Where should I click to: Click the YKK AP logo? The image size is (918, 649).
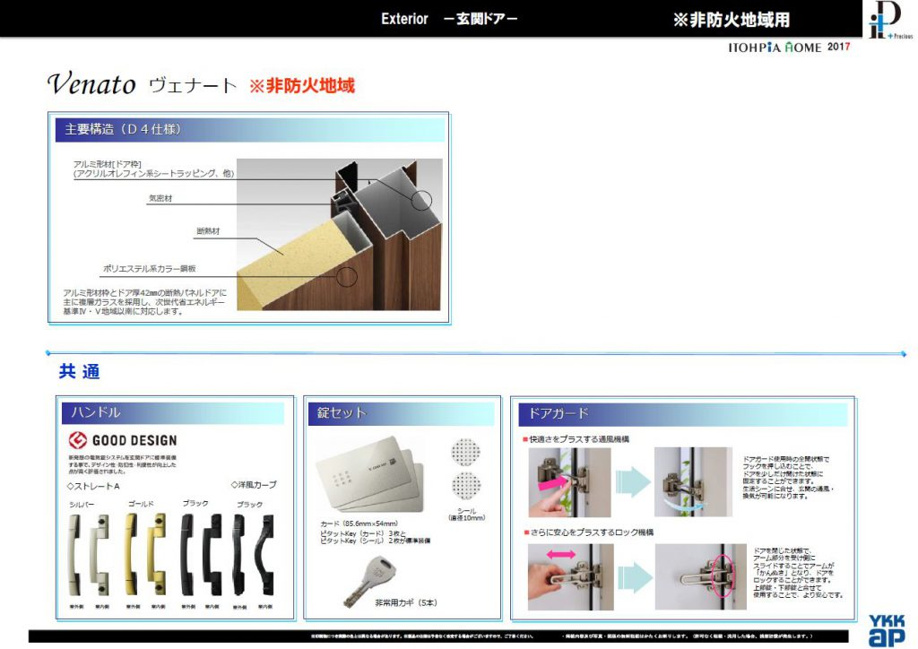click(886, 630)
